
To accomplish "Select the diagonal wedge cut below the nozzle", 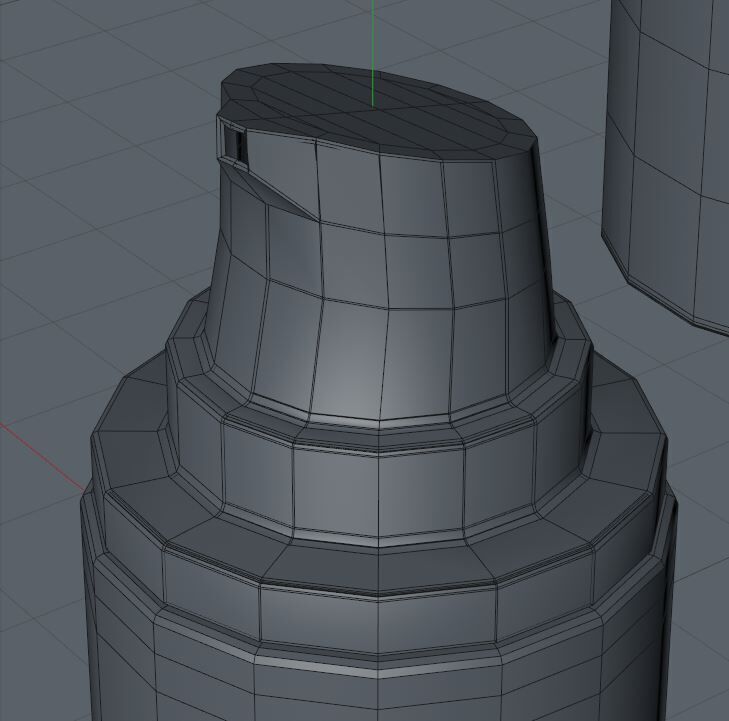I will pyautogui.click(x=270, y=192).
